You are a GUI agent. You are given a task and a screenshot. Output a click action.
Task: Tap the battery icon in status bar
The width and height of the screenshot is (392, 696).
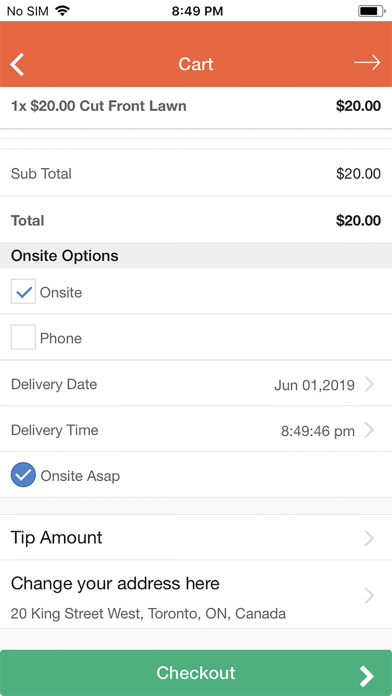(372, 11)
